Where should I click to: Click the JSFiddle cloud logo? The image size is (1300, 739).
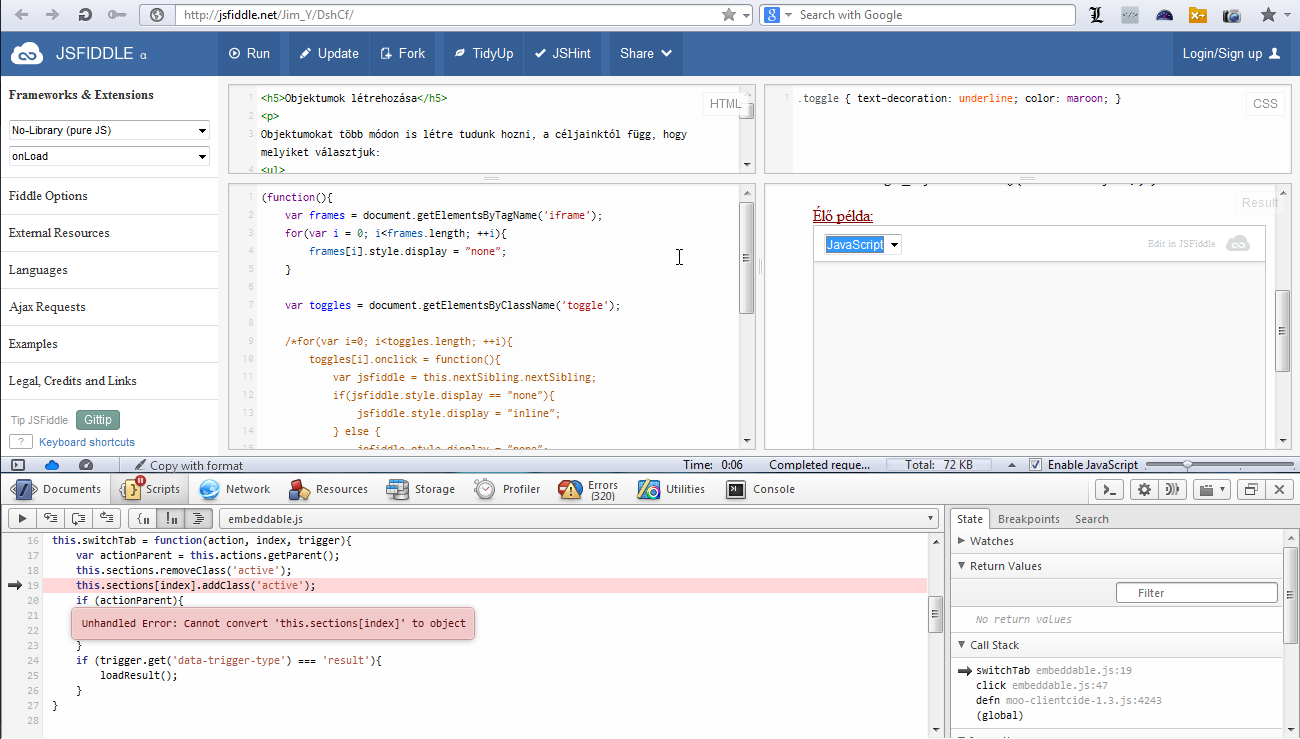28,54
